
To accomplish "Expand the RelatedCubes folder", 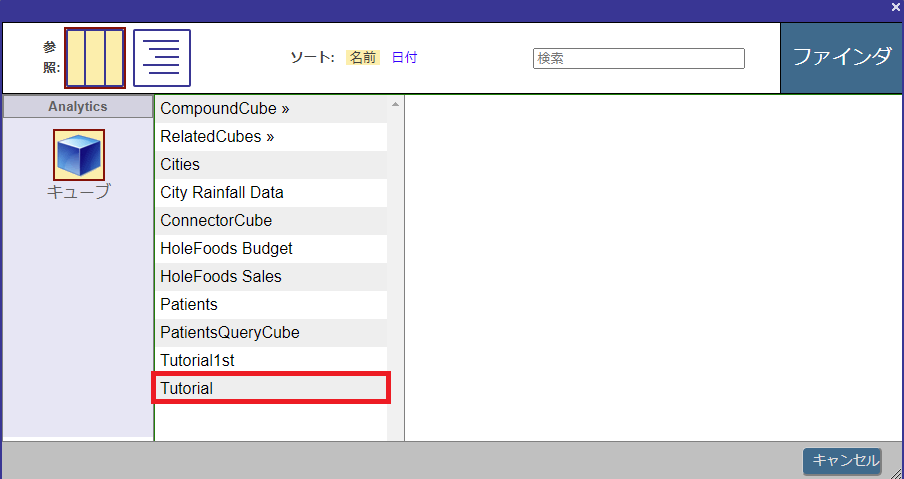I will [x=217, y=136].
